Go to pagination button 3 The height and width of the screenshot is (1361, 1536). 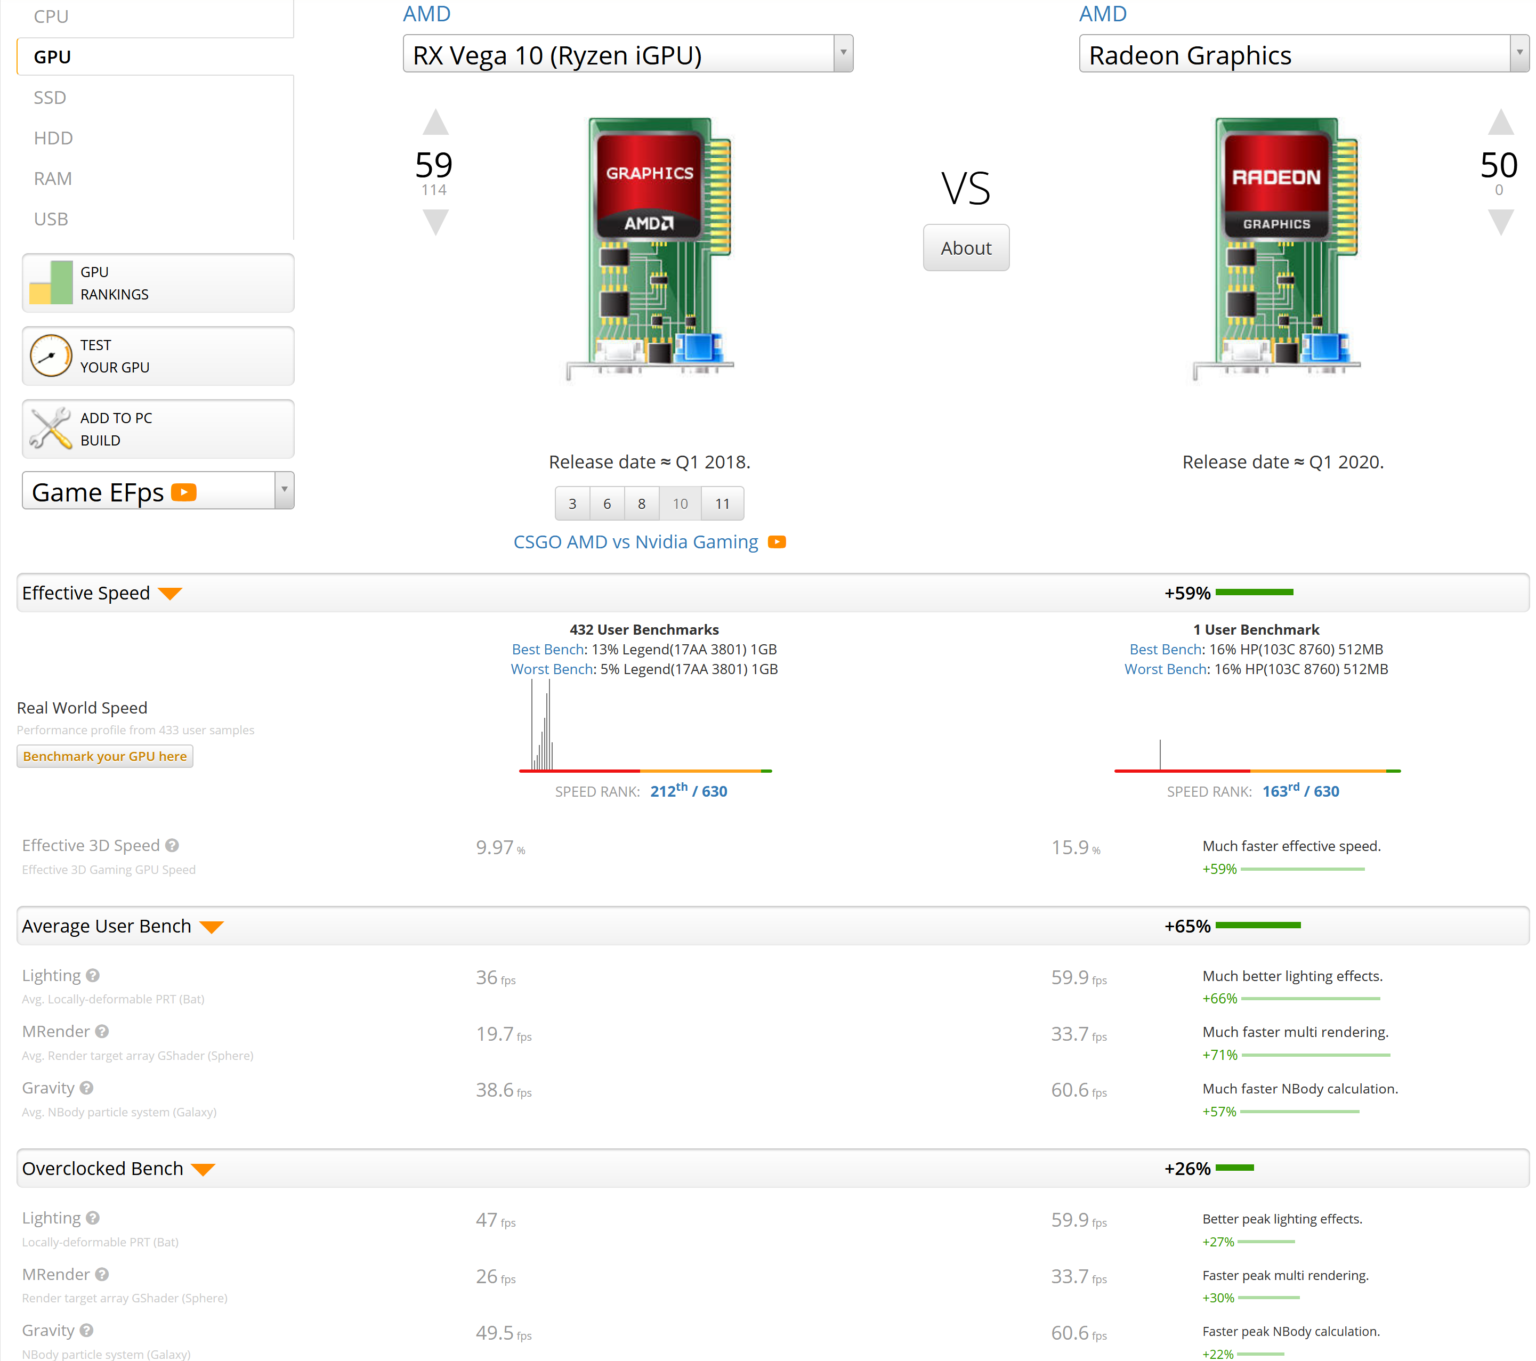(x=573, y=504)
